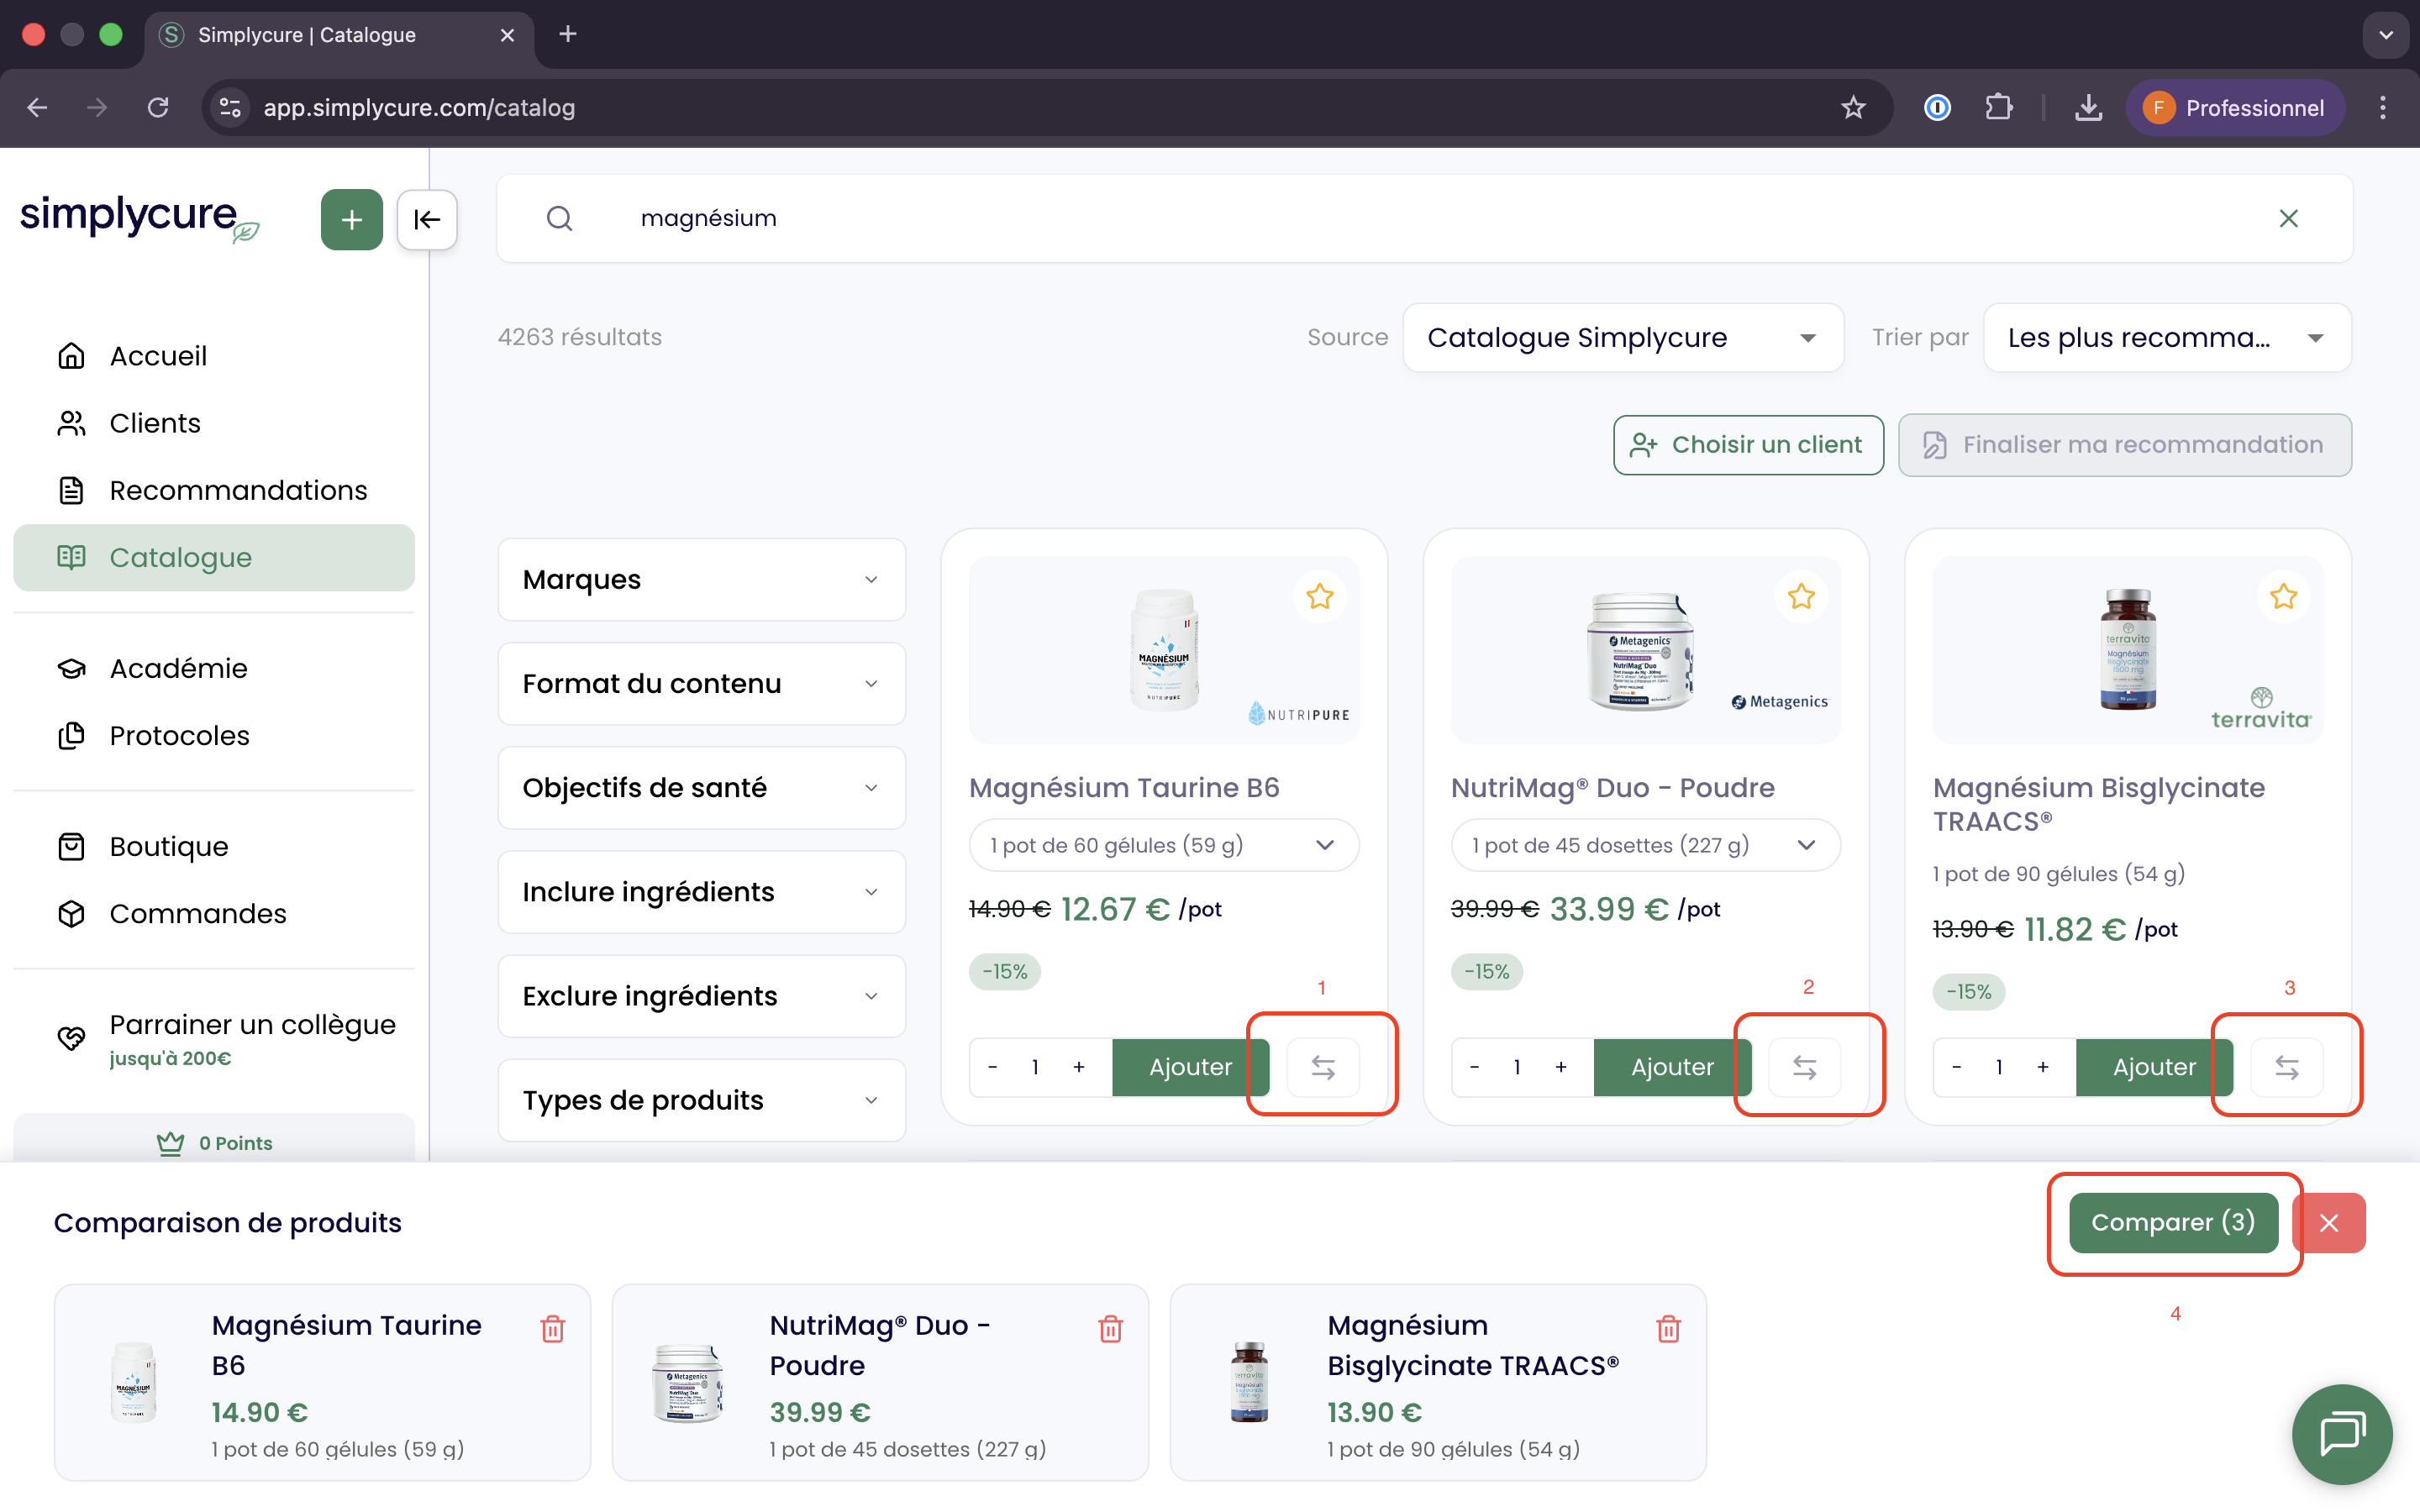Click the 1Password extension icon

point(1937,107)
